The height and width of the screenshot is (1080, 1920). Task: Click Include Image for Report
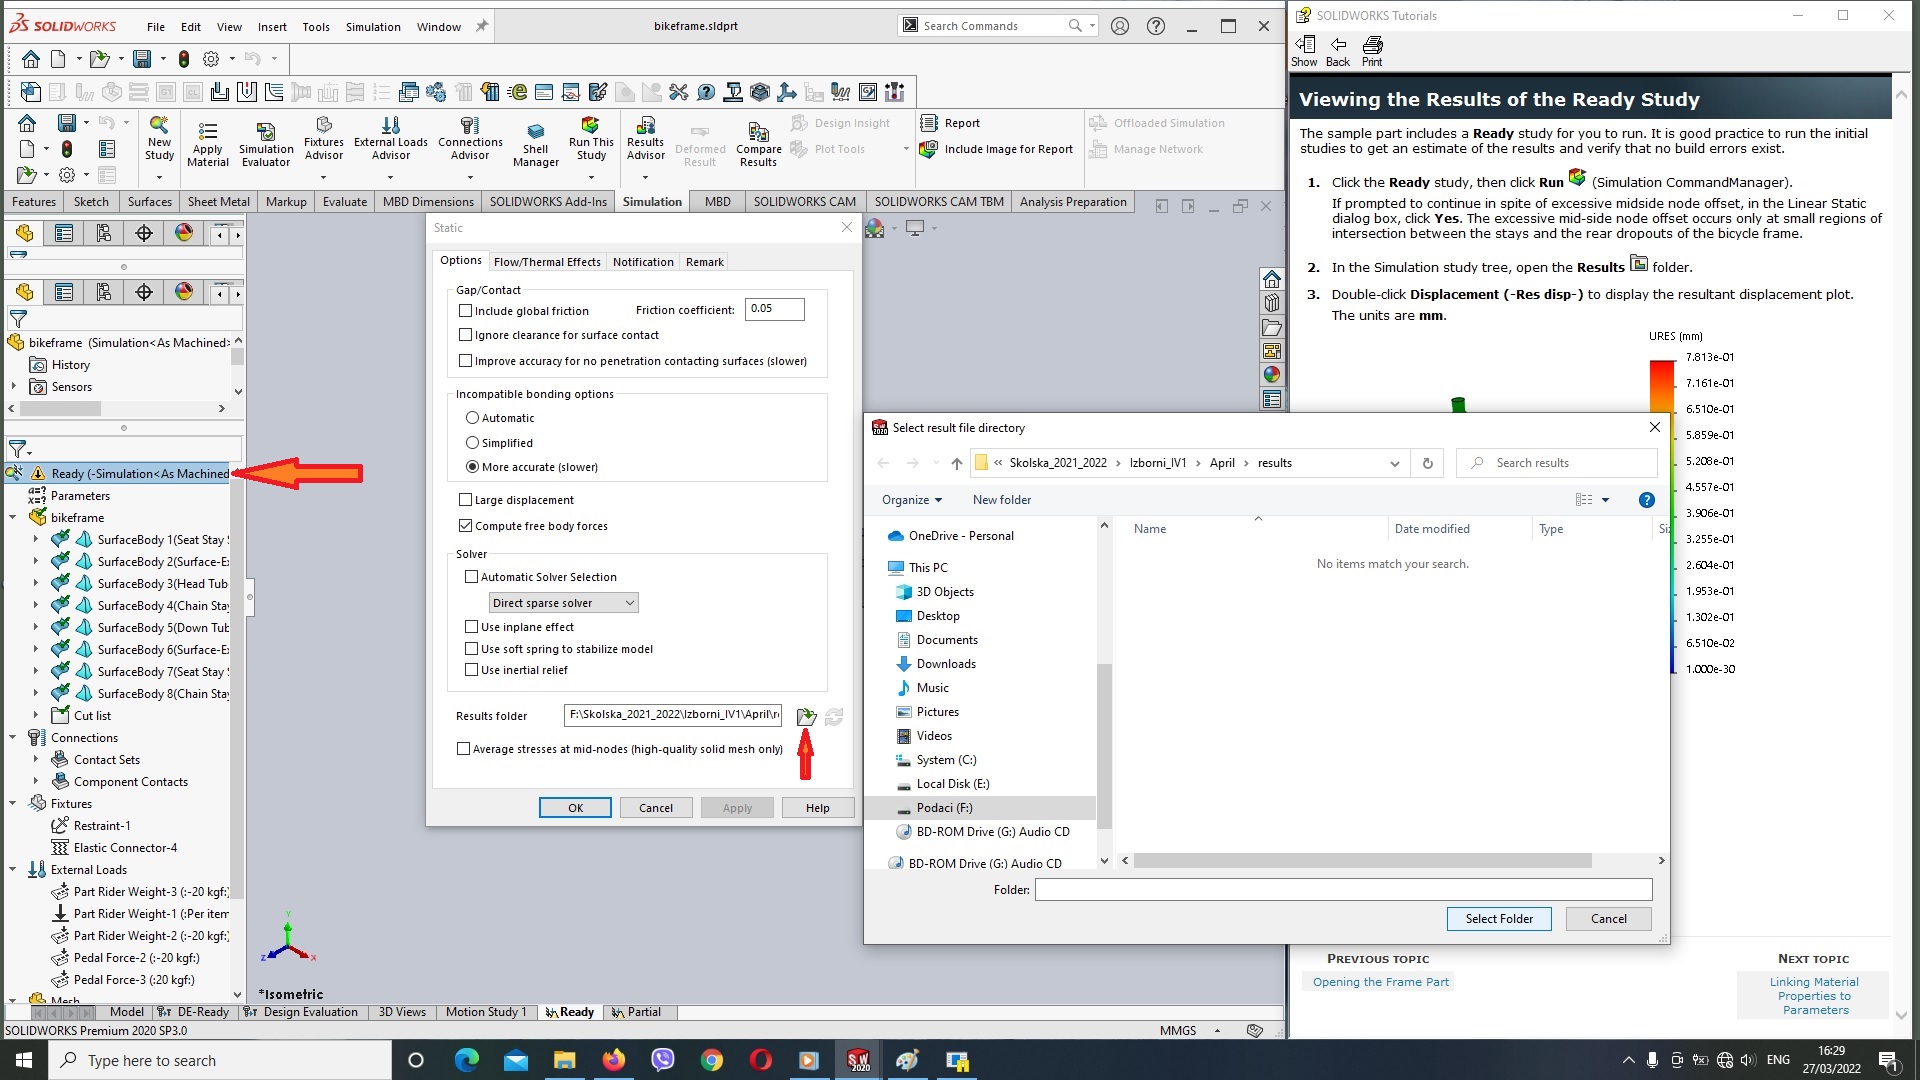click(996, 149)
